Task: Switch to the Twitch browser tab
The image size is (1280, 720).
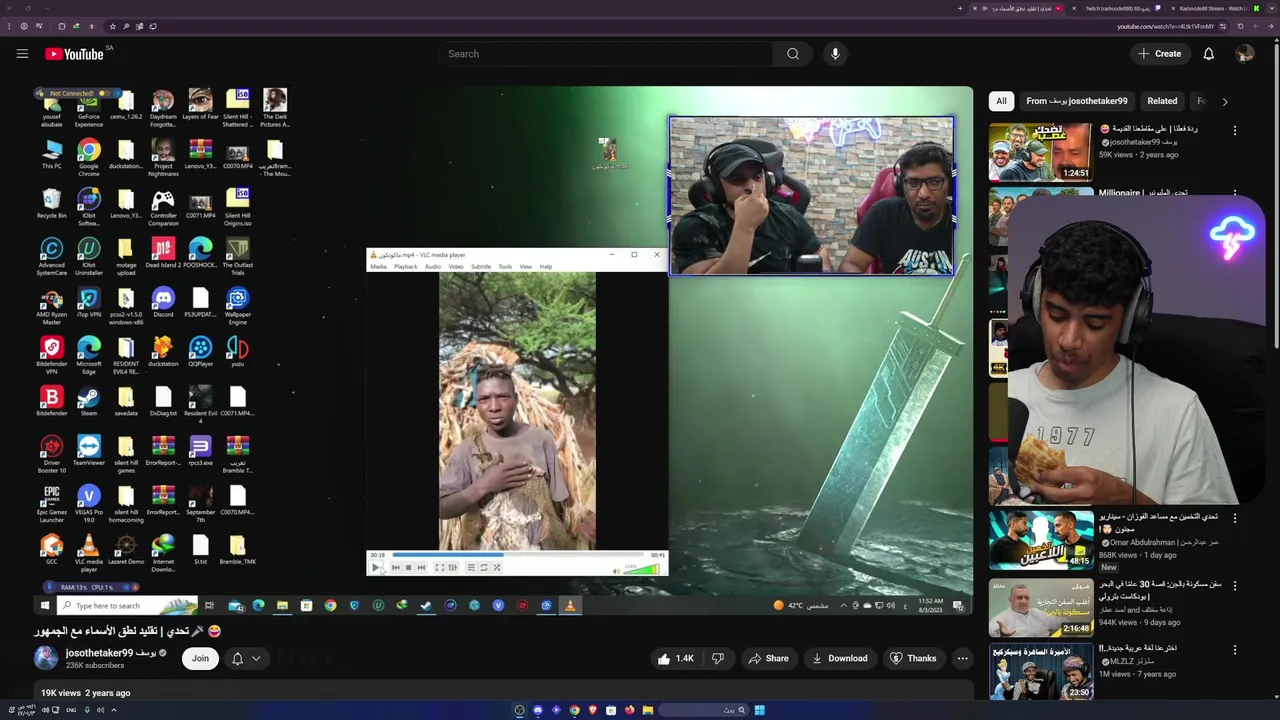Action: 1117,9
